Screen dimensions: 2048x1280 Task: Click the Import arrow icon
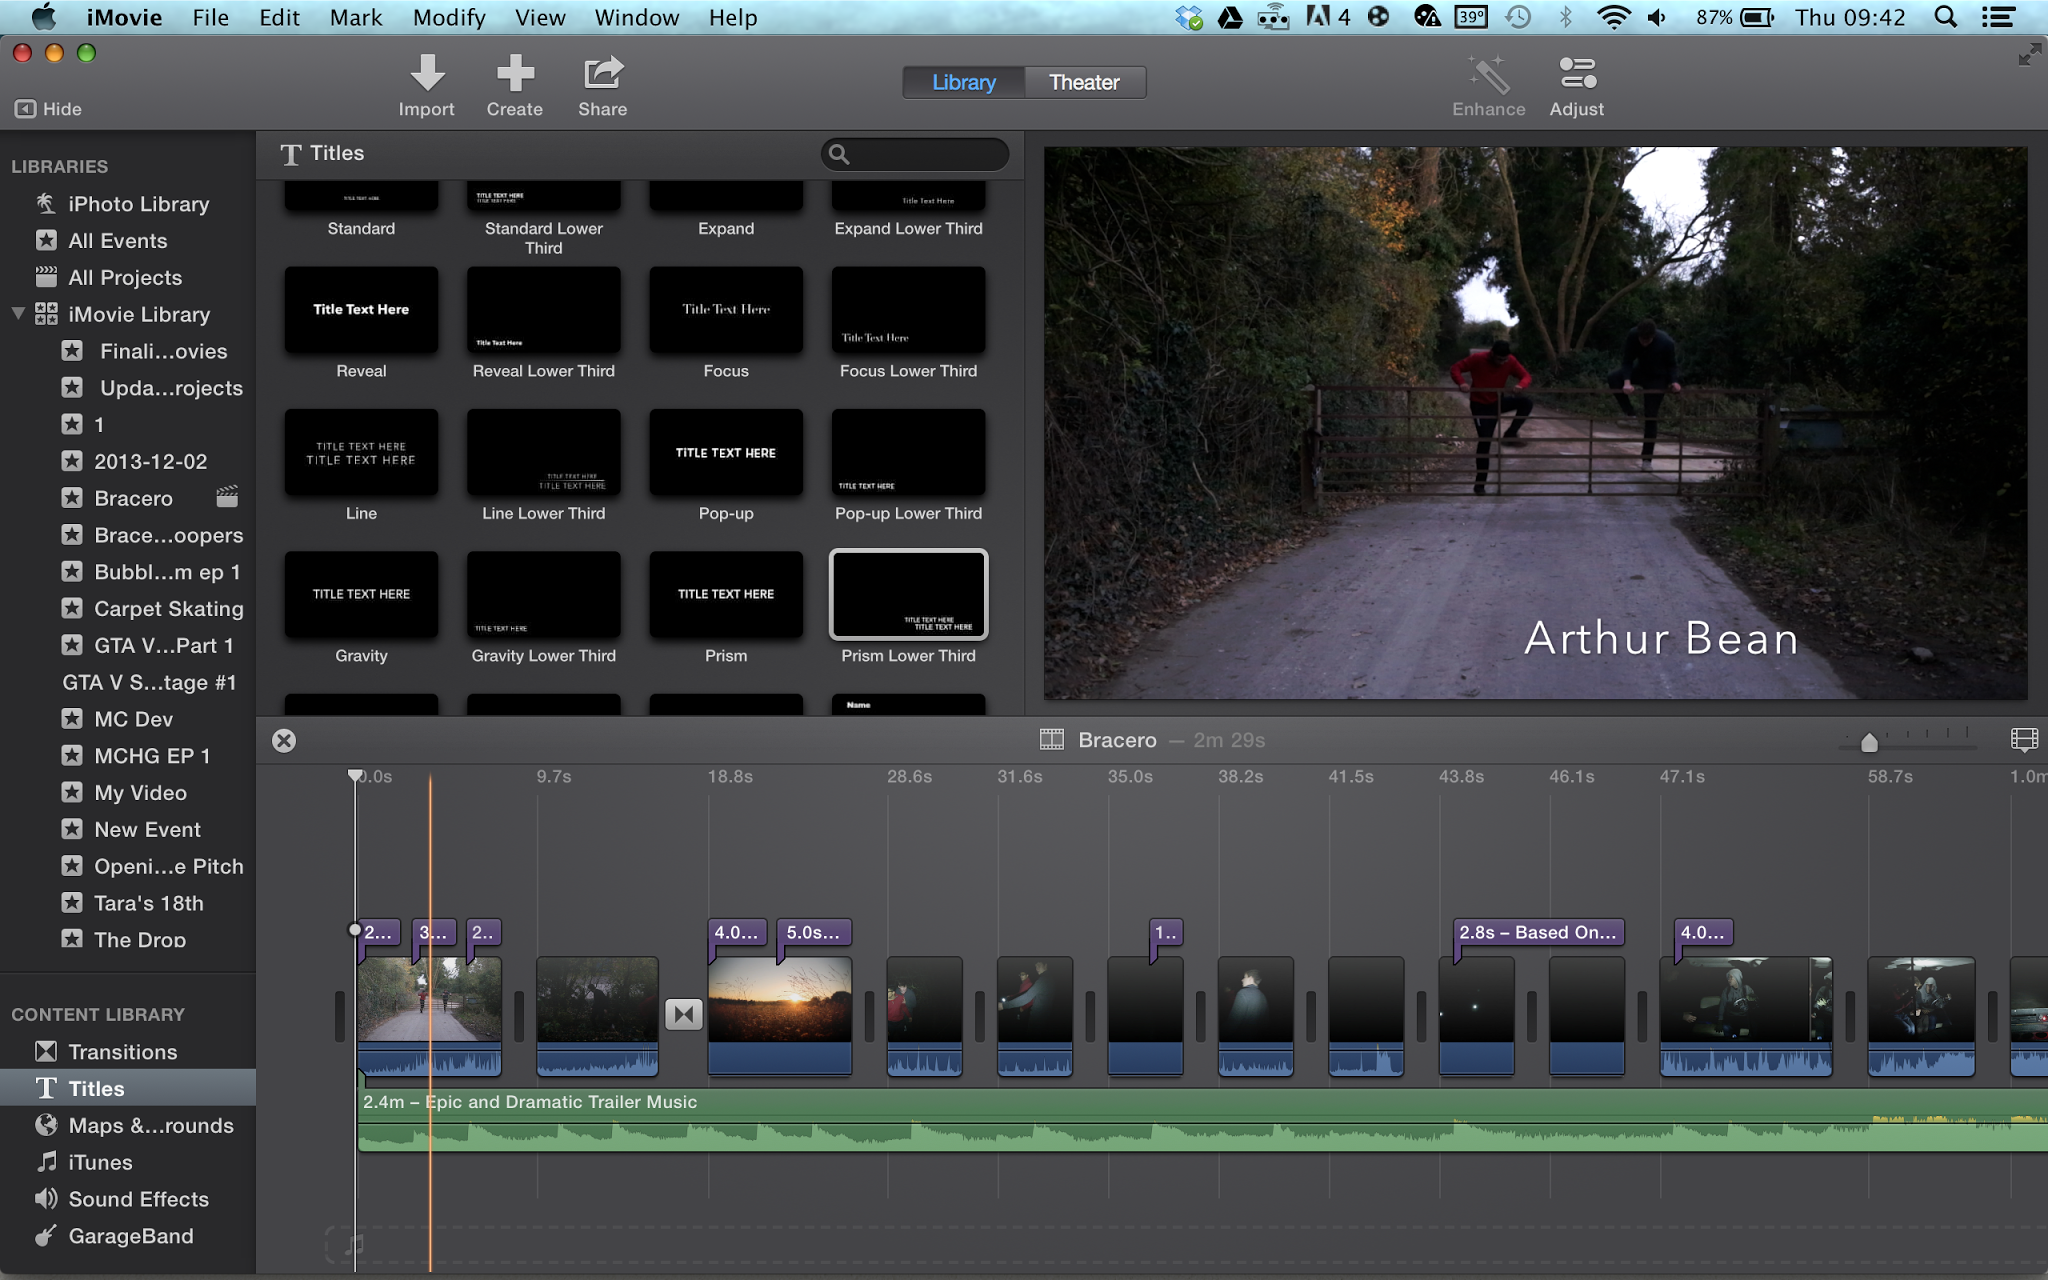(427, 73)
